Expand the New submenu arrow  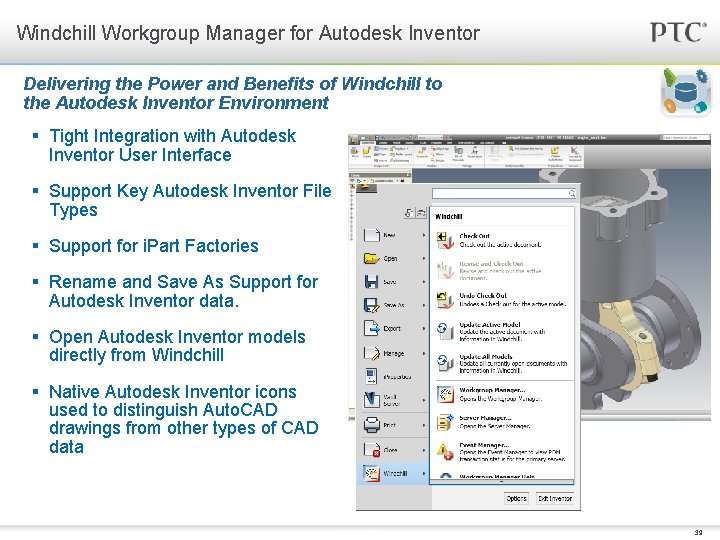[424, 235]
